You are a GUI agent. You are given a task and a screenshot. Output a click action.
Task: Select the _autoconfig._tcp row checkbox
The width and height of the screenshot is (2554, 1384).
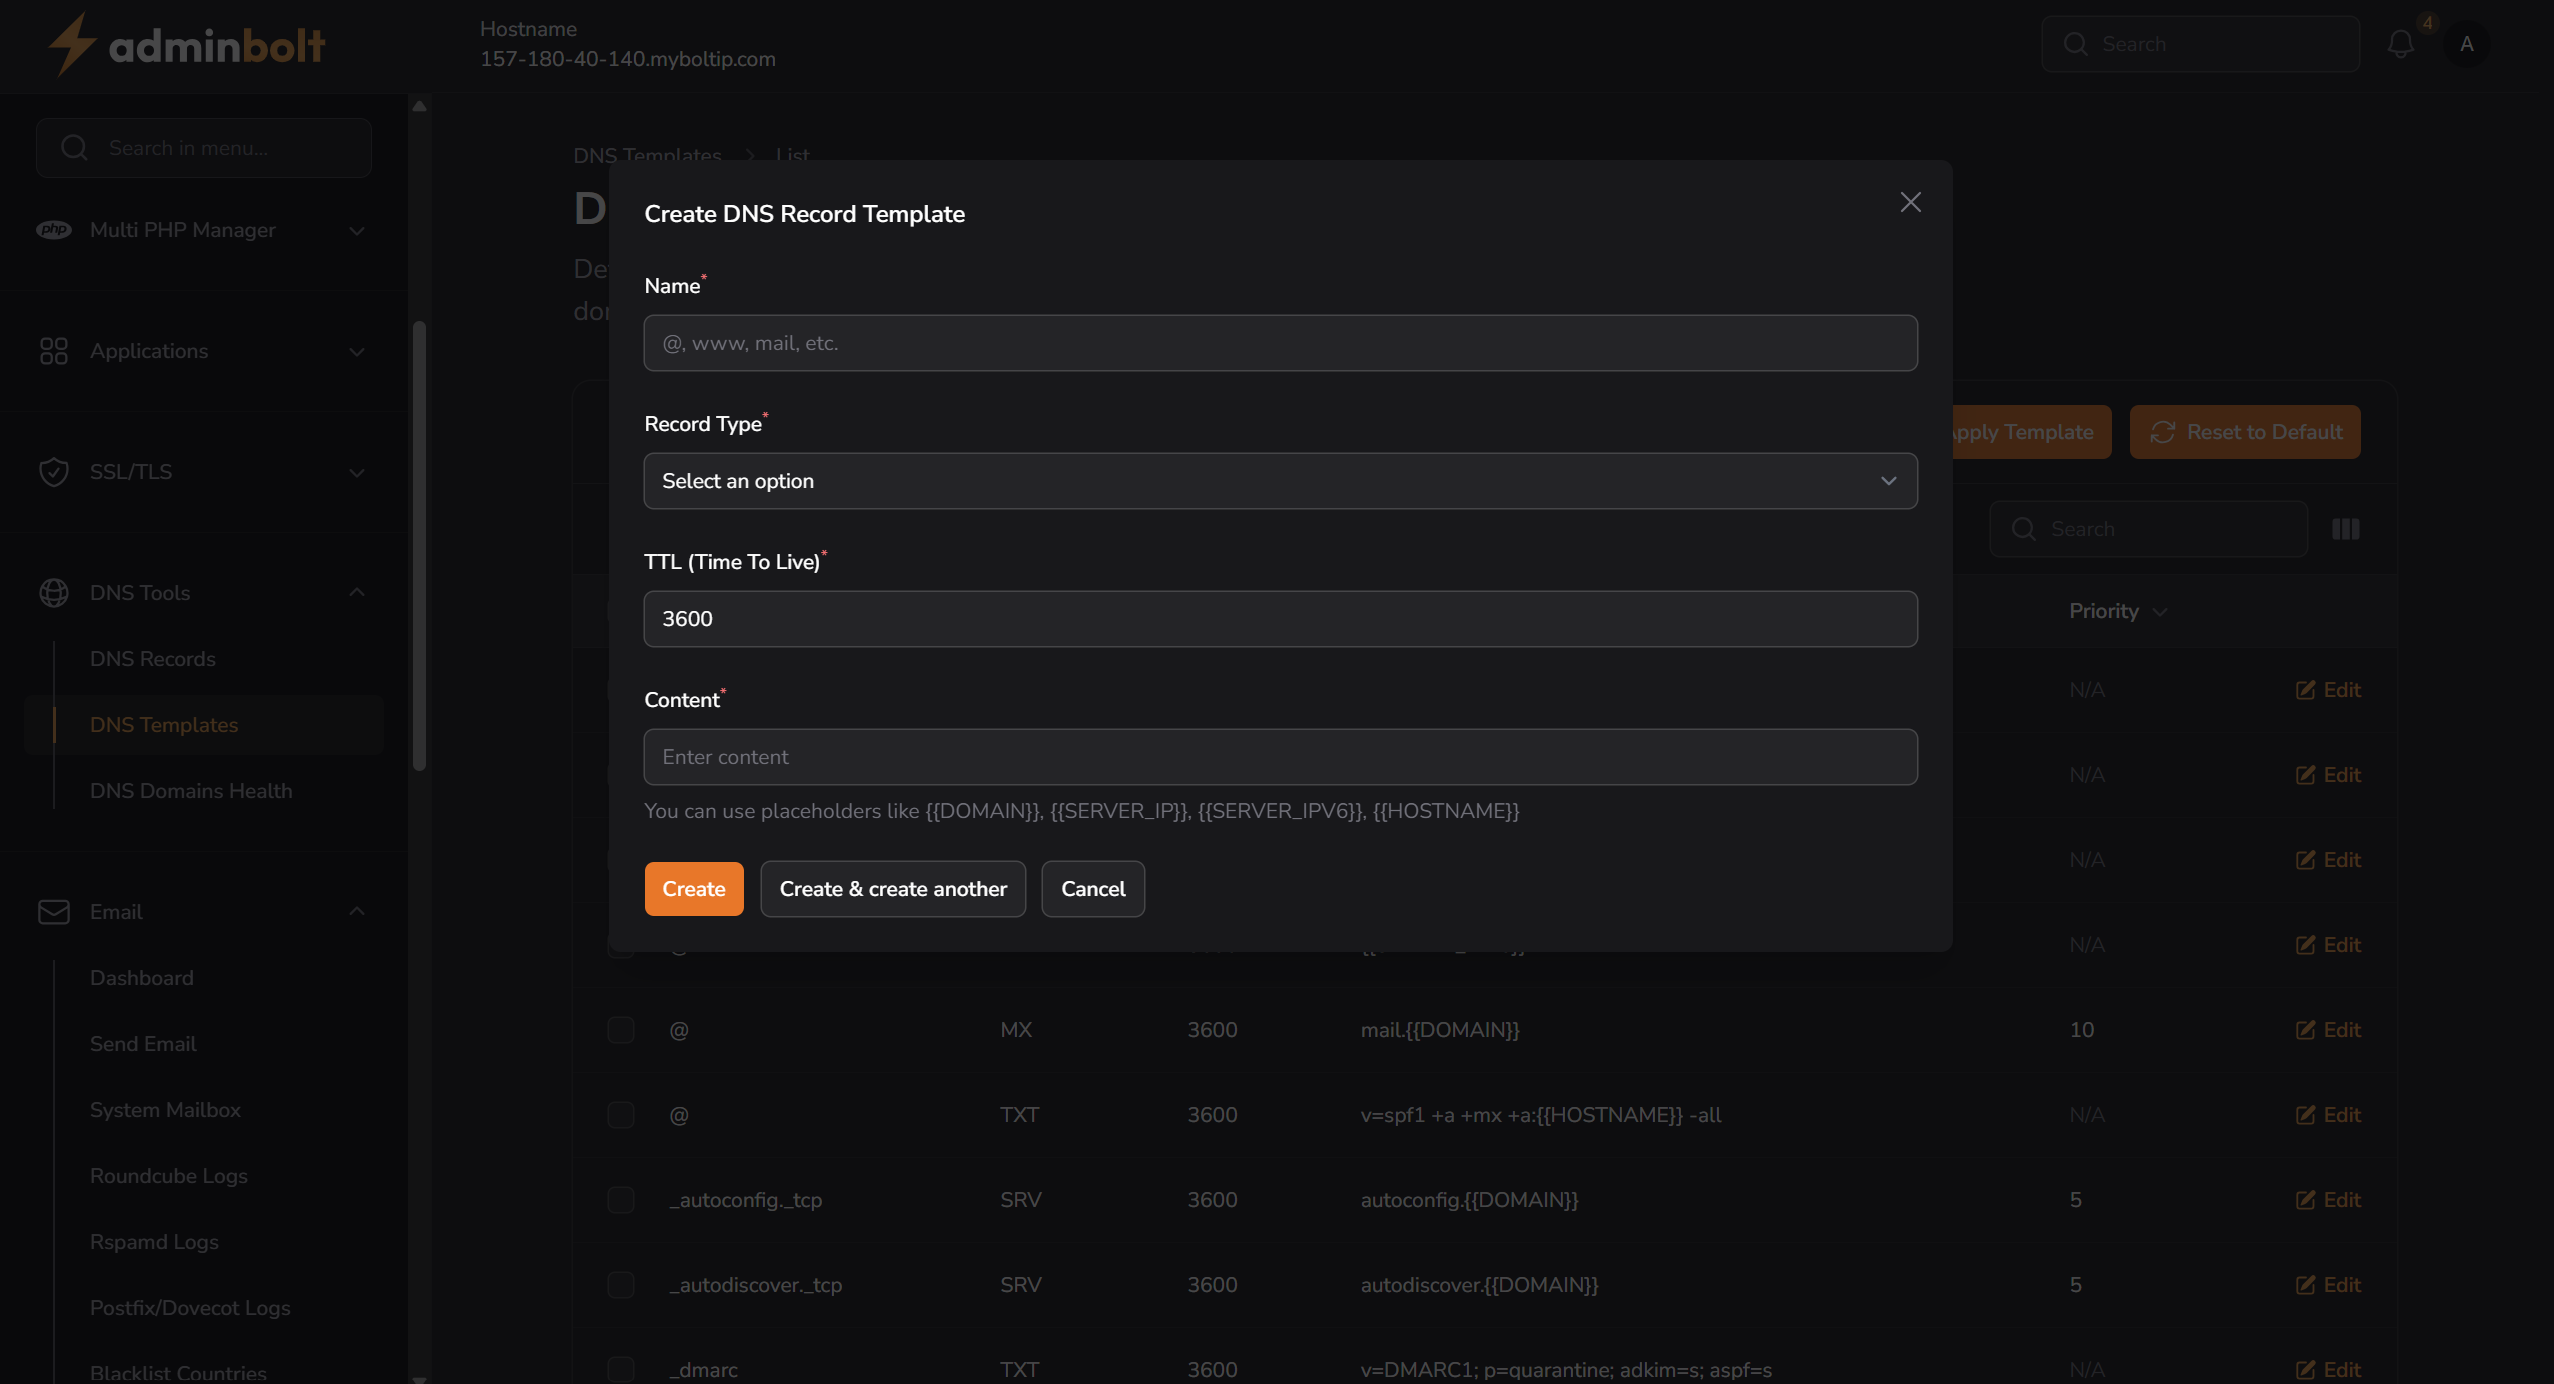tap(621, 1200)
